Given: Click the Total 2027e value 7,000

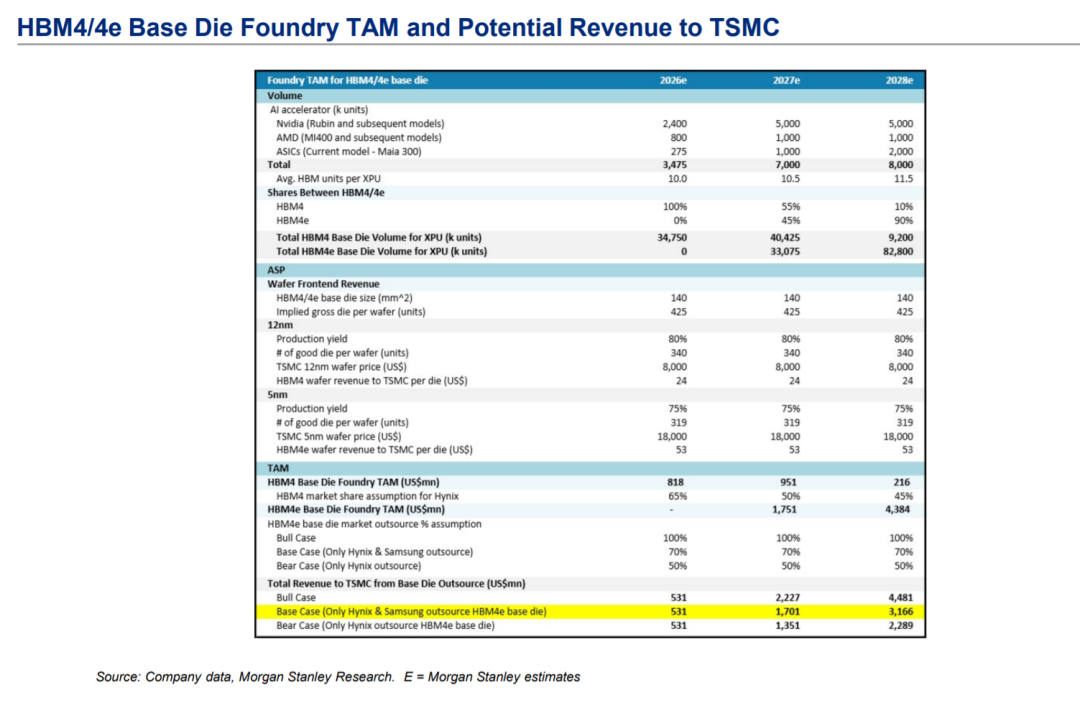Looking at the screenshot, I should tap(787, 165).
